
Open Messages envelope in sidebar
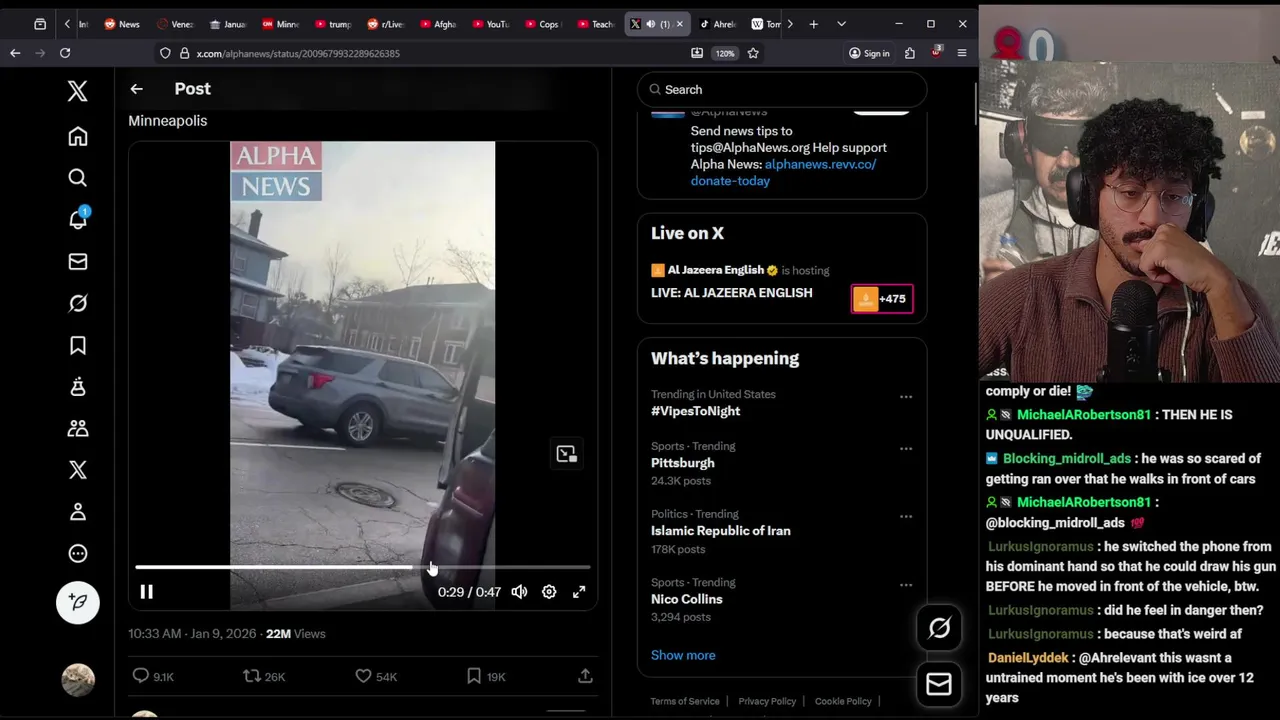pos(77,261)
